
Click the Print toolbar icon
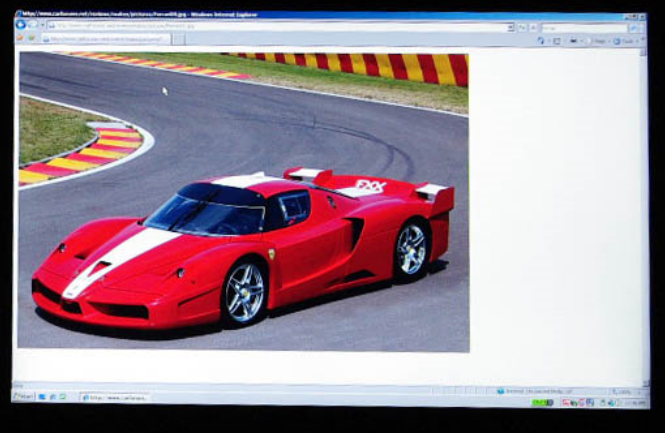(x=573, y=41)
